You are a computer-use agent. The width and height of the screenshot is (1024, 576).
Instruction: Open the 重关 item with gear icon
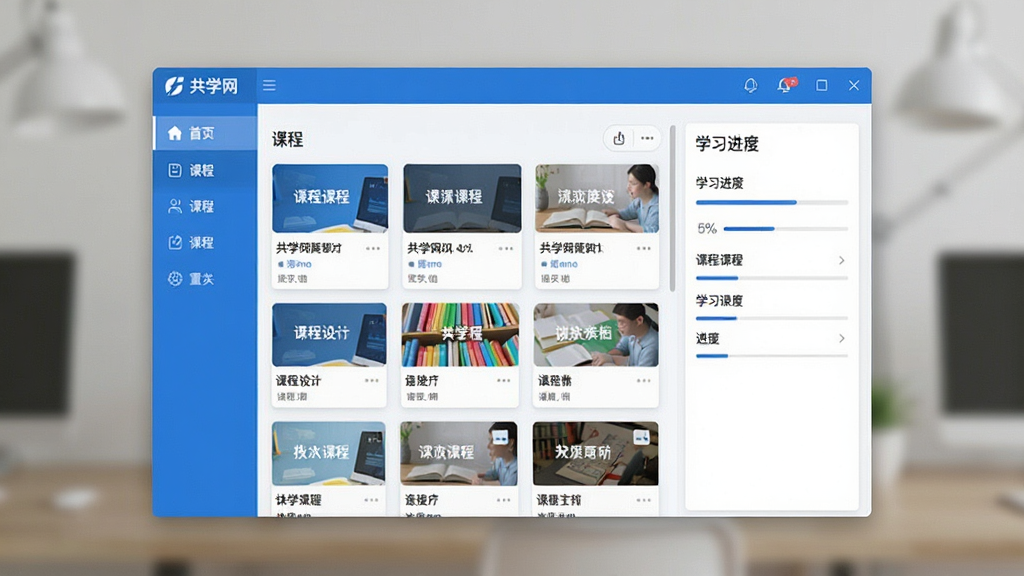click(204, 279)
